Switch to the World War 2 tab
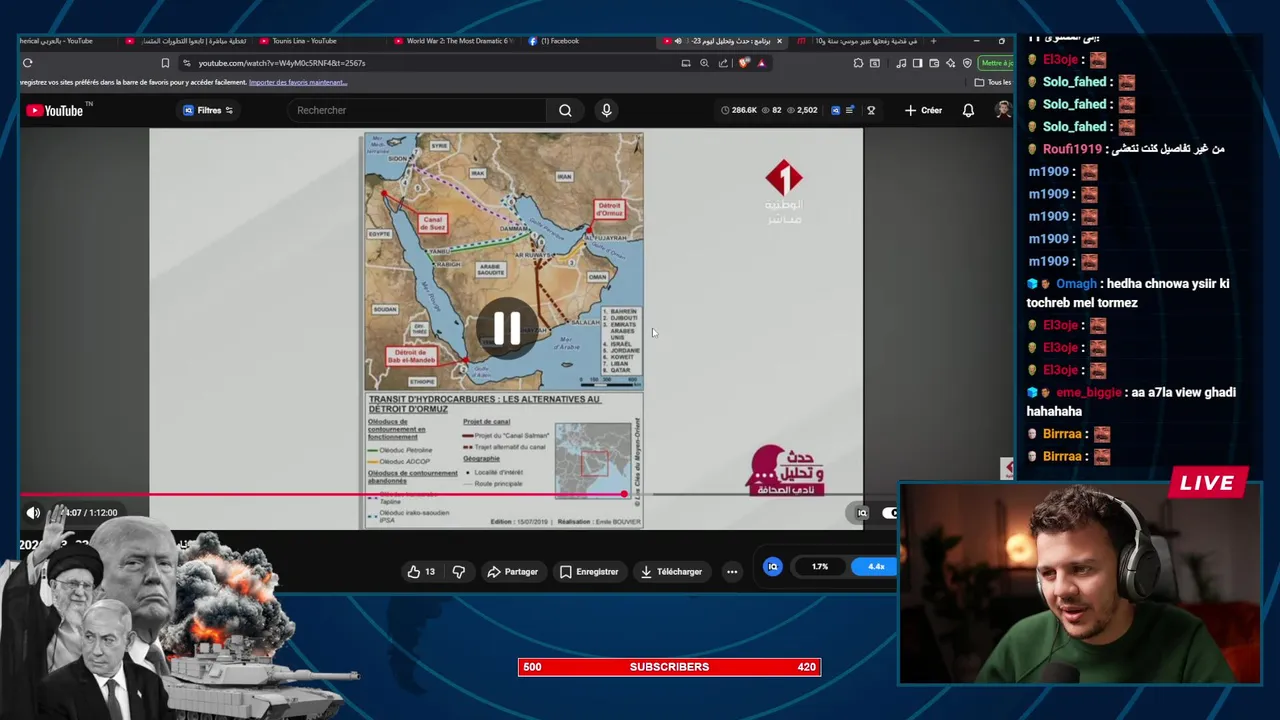 [x=455, y=41]
